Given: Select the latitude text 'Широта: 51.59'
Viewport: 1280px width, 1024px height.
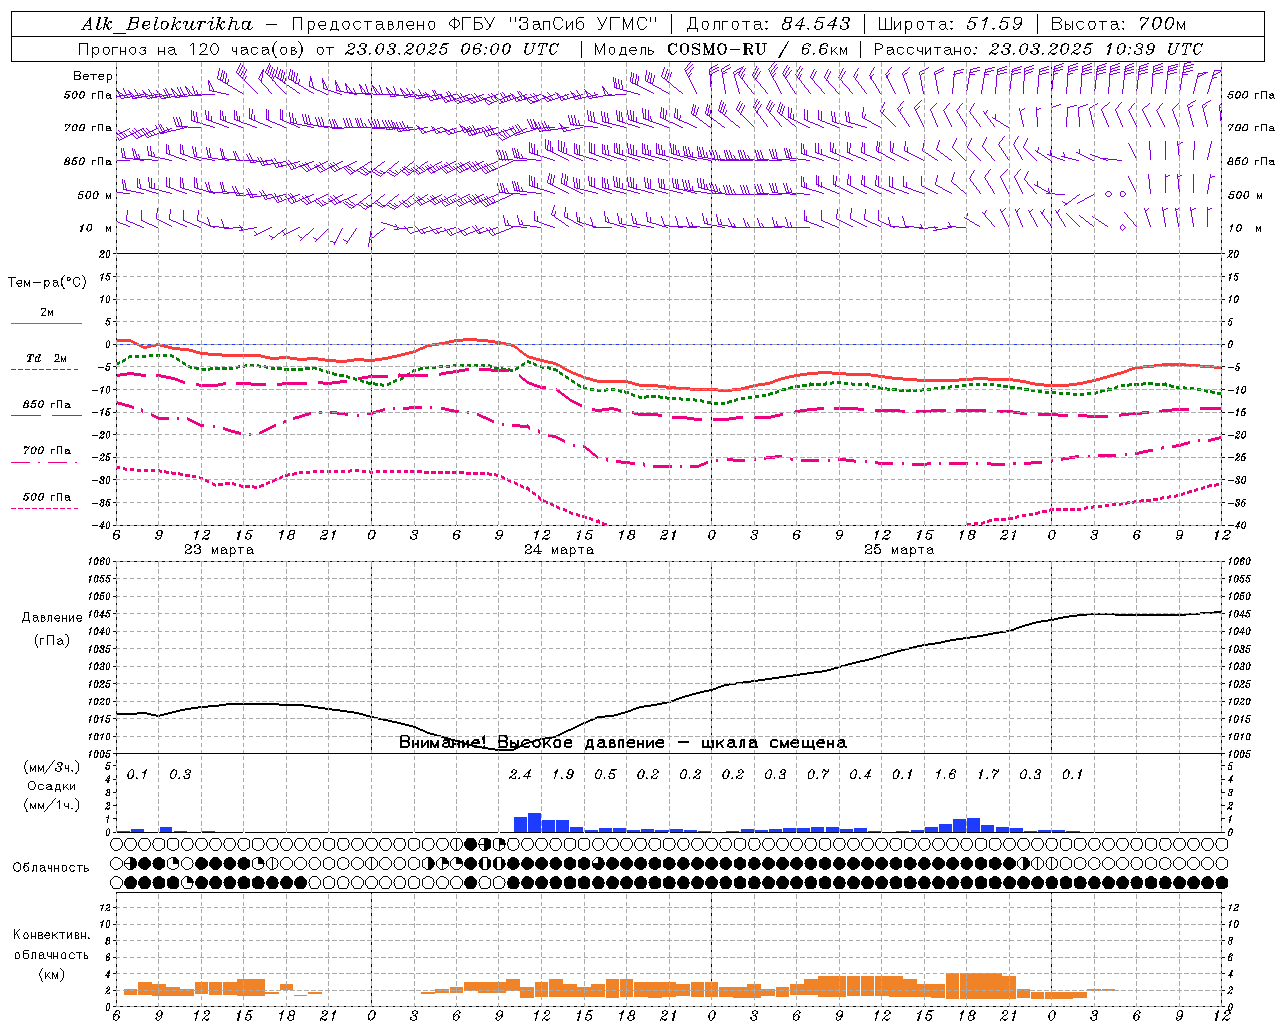Looking at the screenshot, I should [x=950, y=24].
